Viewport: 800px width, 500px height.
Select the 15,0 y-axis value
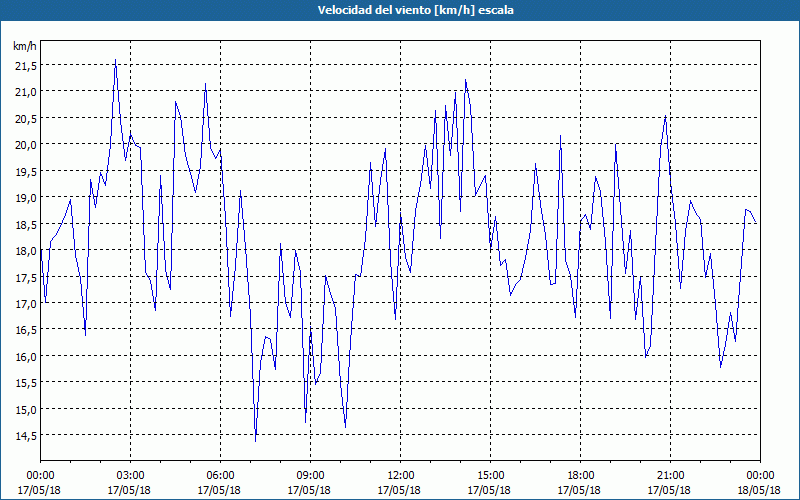click(x=26, y=410)
